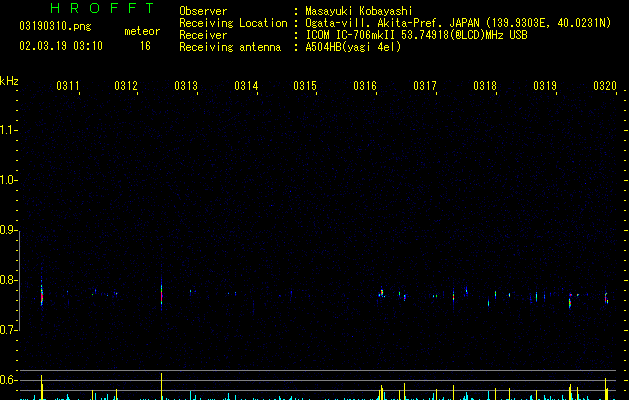Click the meteor echo just before 0311
The image size is (629, 400).
click(42, 295)
